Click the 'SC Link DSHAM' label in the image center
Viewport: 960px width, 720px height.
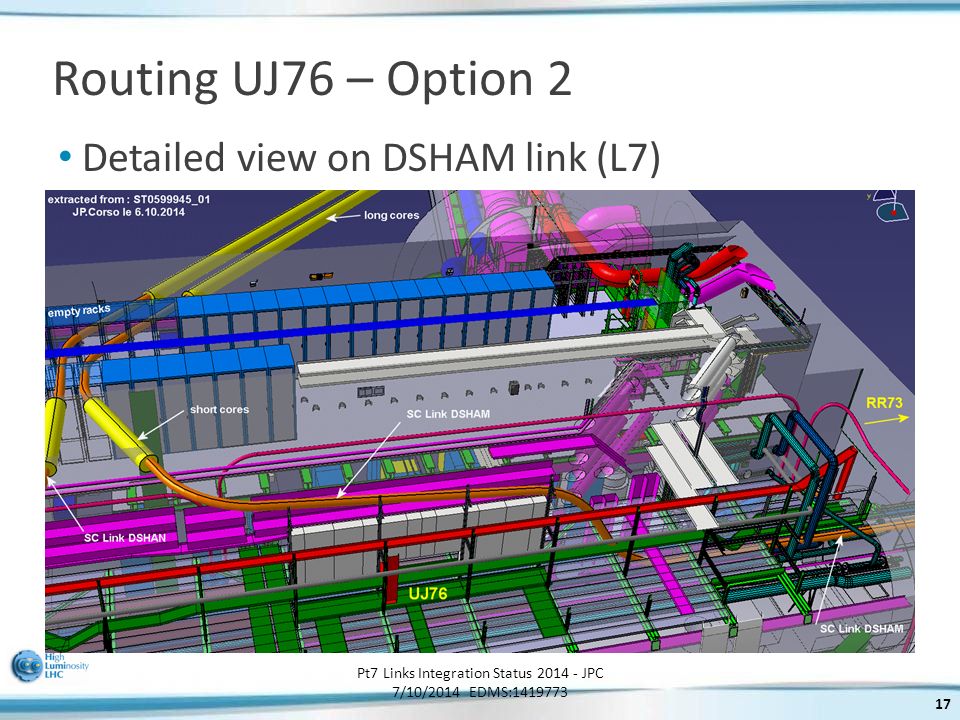click(x=448, y=414)
